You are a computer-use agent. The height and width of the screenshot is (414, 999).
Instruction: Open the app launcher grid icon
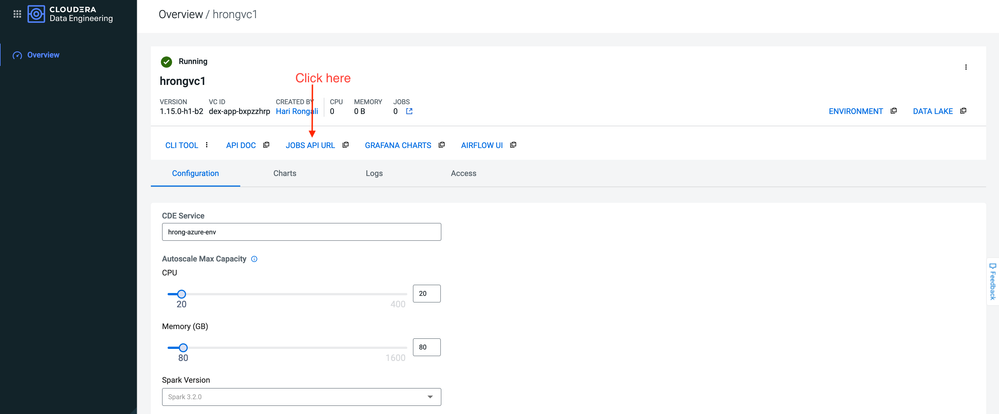pyautogui.click(x=17, y=13)
